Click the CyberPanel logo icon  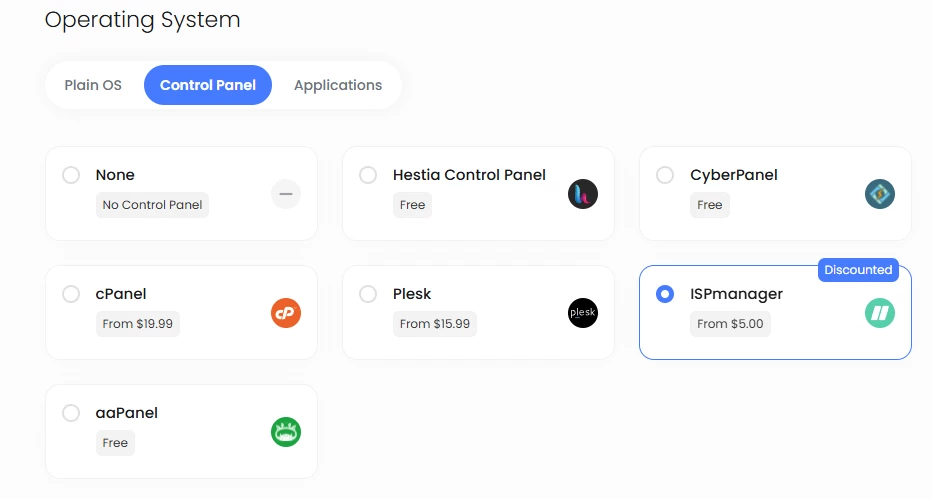[x=880, y=194]
